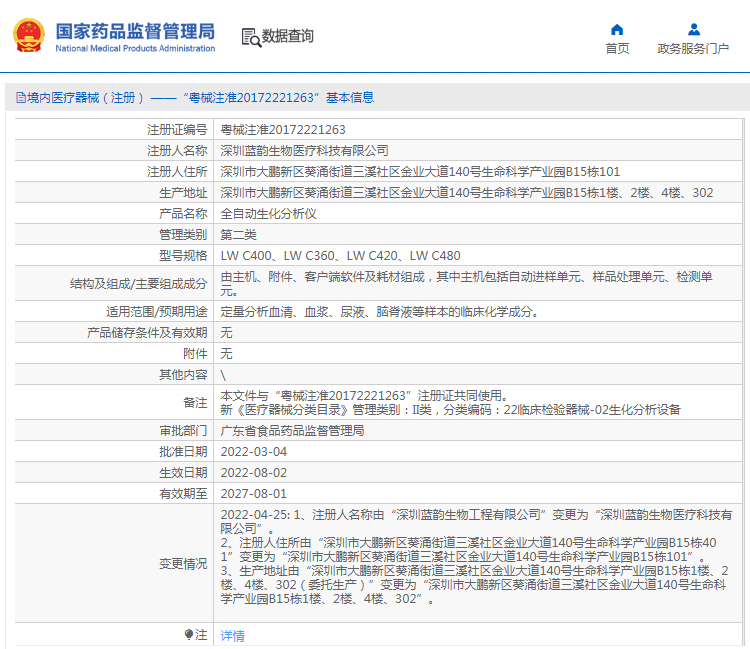This screenshot has width=750, height=649.
Task: Select product name 全自动生化分析仪
Action: 268,214
